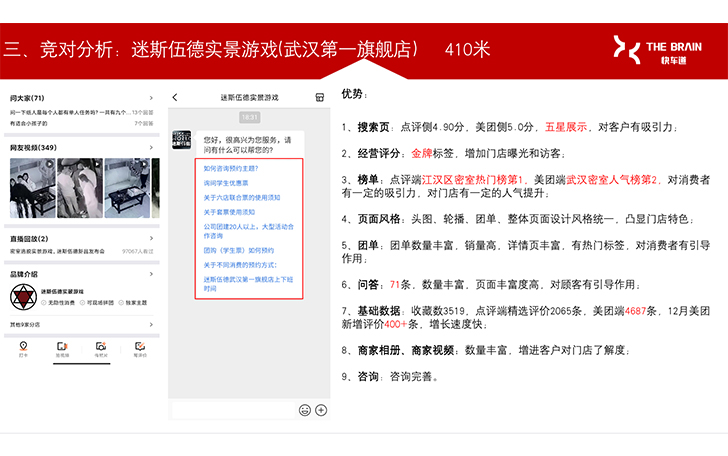
Task: Click the red number 71 in item 6
Action: (x=395, y=285)
